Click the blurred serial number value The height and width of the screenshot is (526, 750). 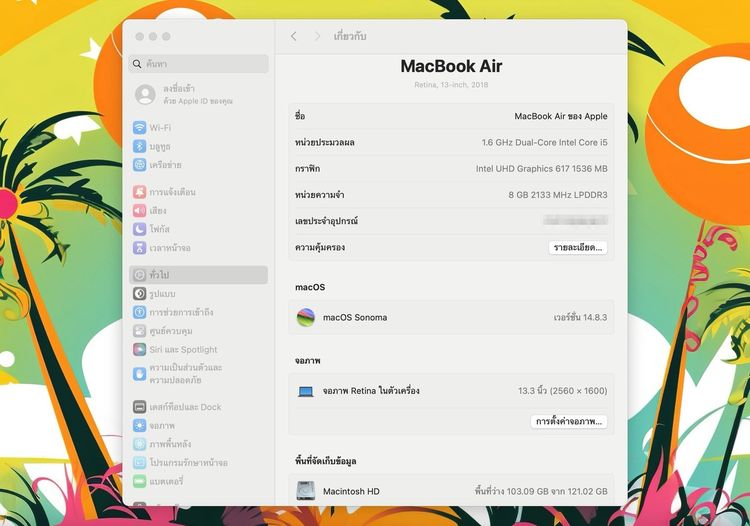575,220
